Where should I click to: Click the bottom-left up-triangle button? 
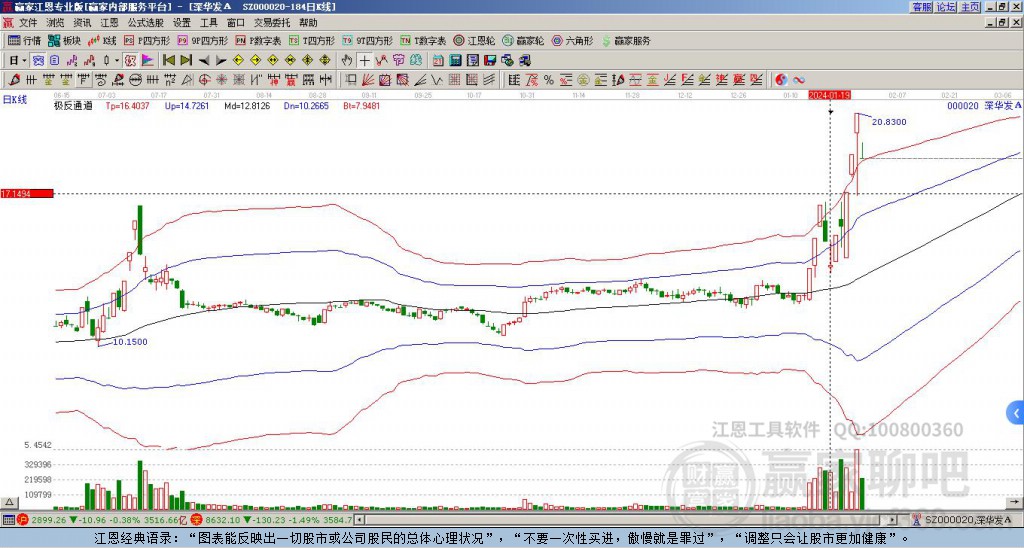9,502
